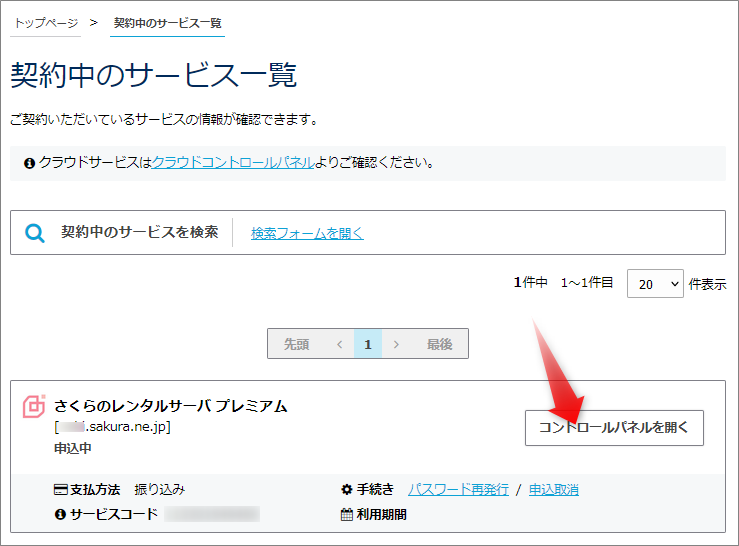The height and width of the screenshot is (546, 739).
Task: Click the credit card icon next to 支払方法
Action: [60, 490]
